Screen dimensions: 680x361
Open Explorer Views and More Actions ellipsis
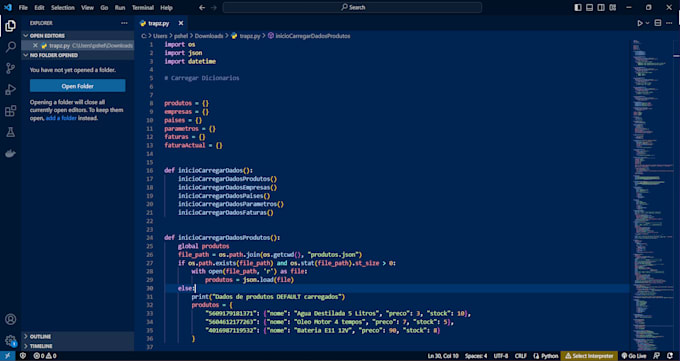click(x=124, y=23)
